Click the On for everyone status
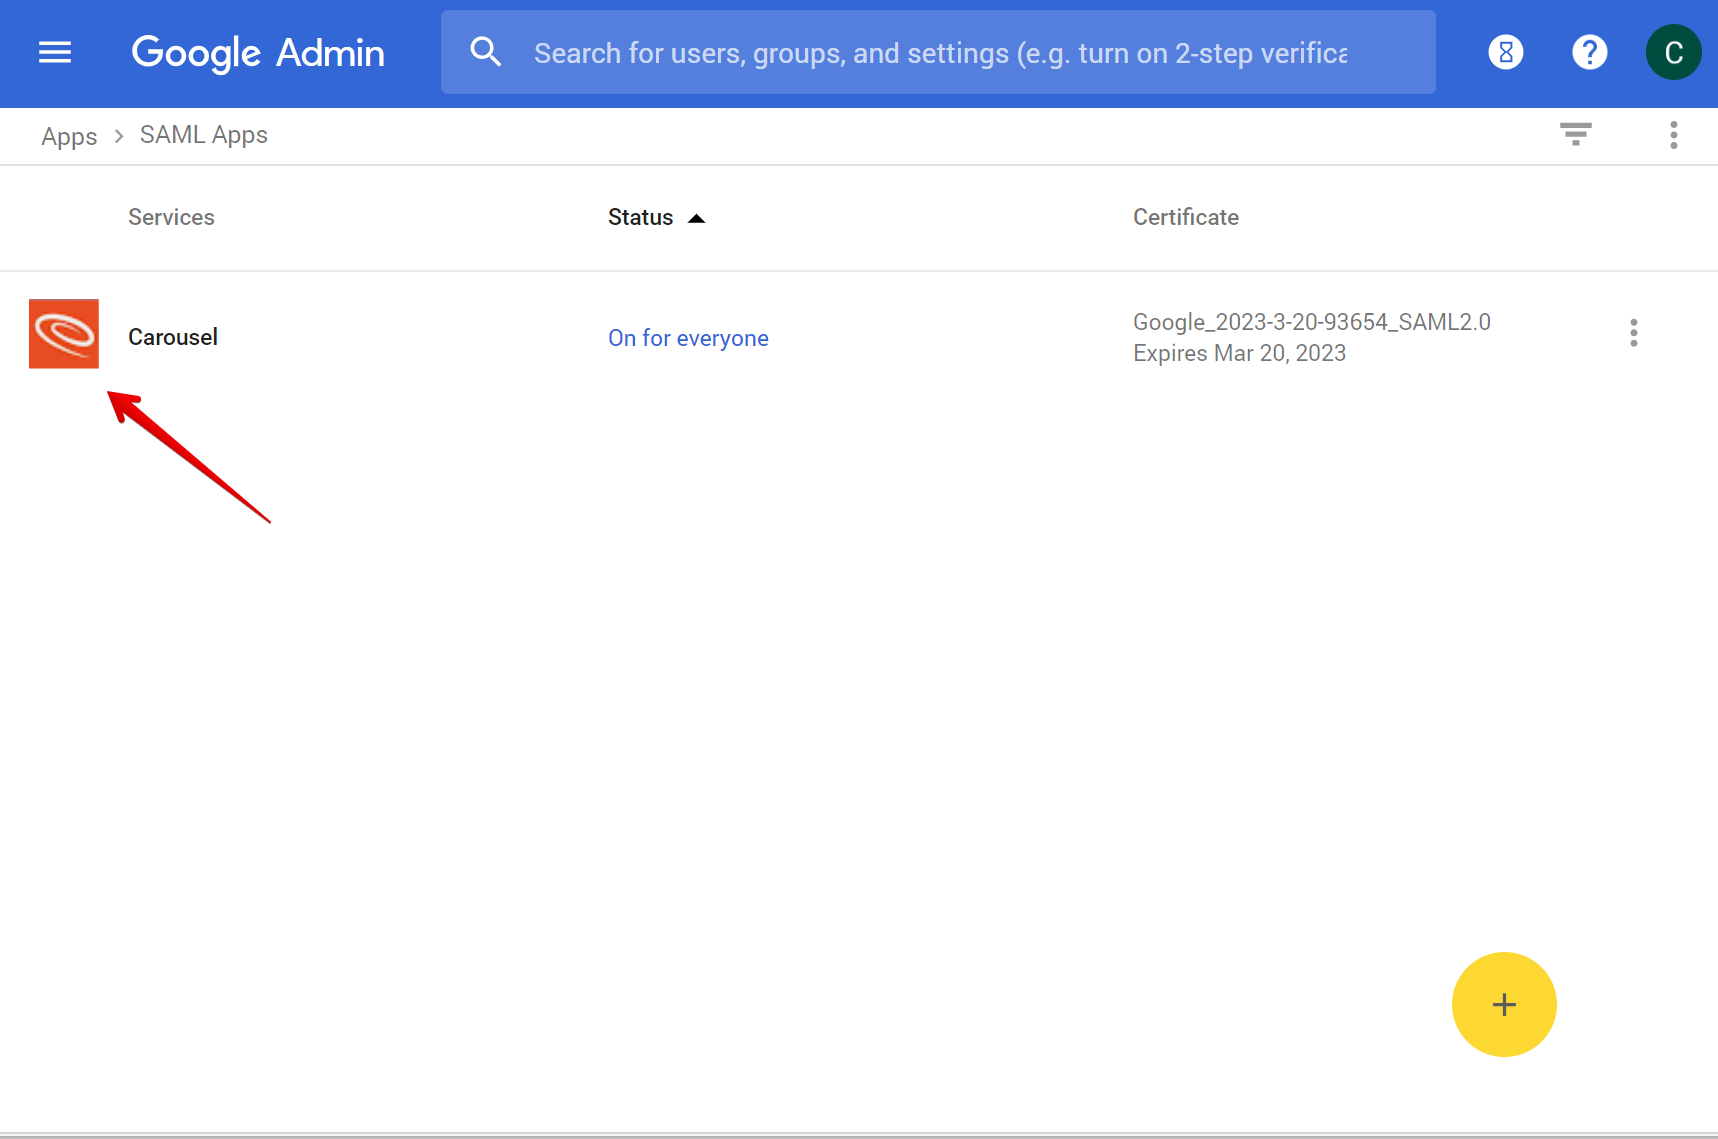Viewport: 1718px width, 1139px height. (688, 338)
